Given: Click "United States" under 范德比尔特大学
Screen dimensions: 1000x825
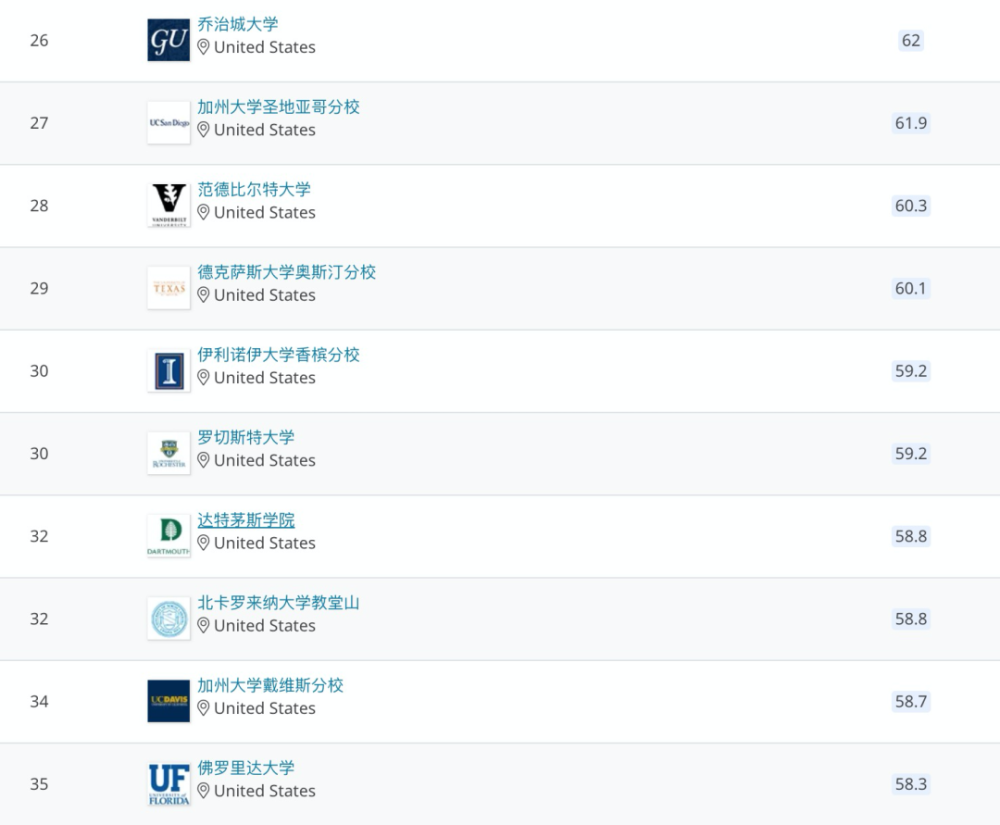Looking at the screenshot, I should point(265,212).
